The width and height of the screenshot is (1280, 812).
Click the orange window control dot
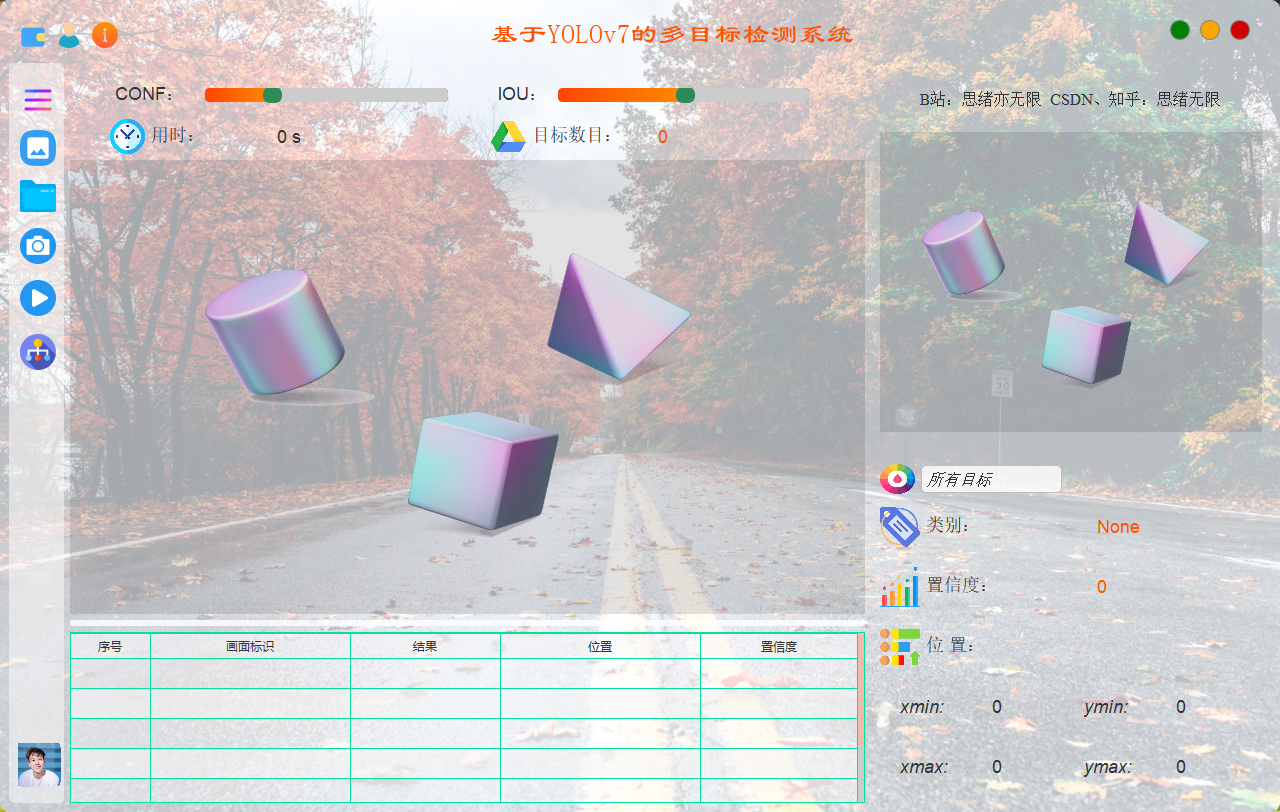pyautogui.click(x=1210, y=30)
